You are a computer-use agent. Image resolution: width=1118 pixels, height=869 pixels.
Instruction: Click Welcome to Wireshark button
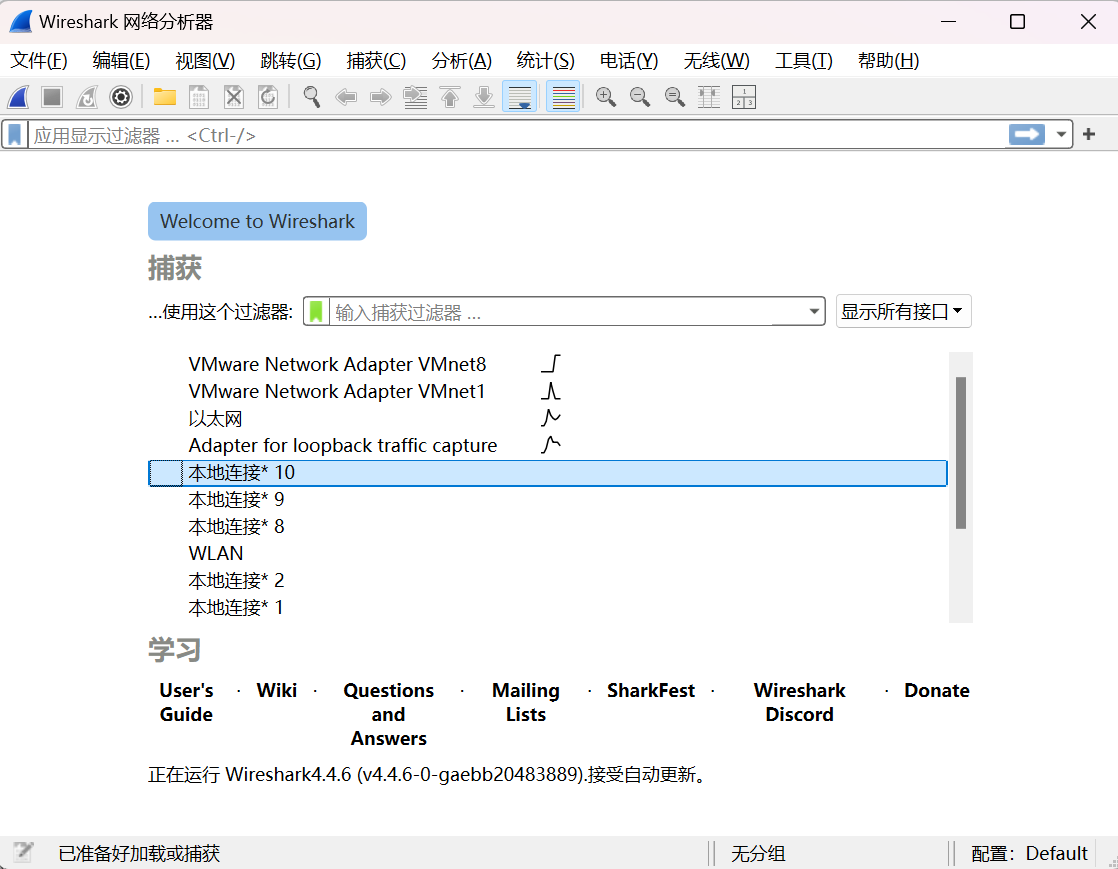257,221
